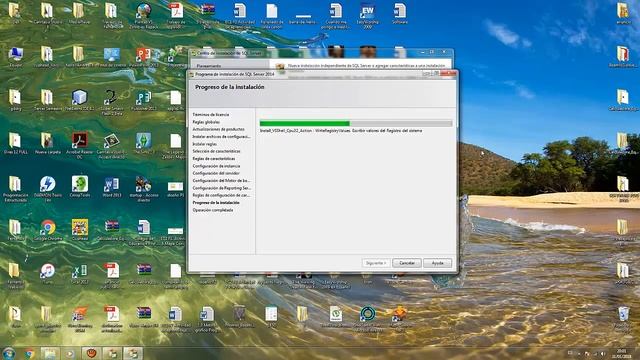Open the PowerPoint 2013 desktop shortcut
The width and height of the screenshot is (640, 360).
[x=143, y=58]
